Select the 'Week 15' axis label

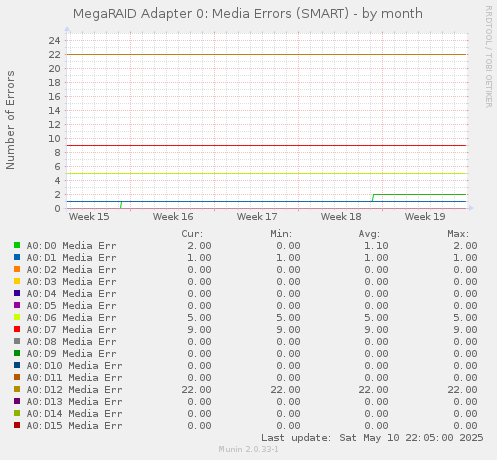[89, 217]
